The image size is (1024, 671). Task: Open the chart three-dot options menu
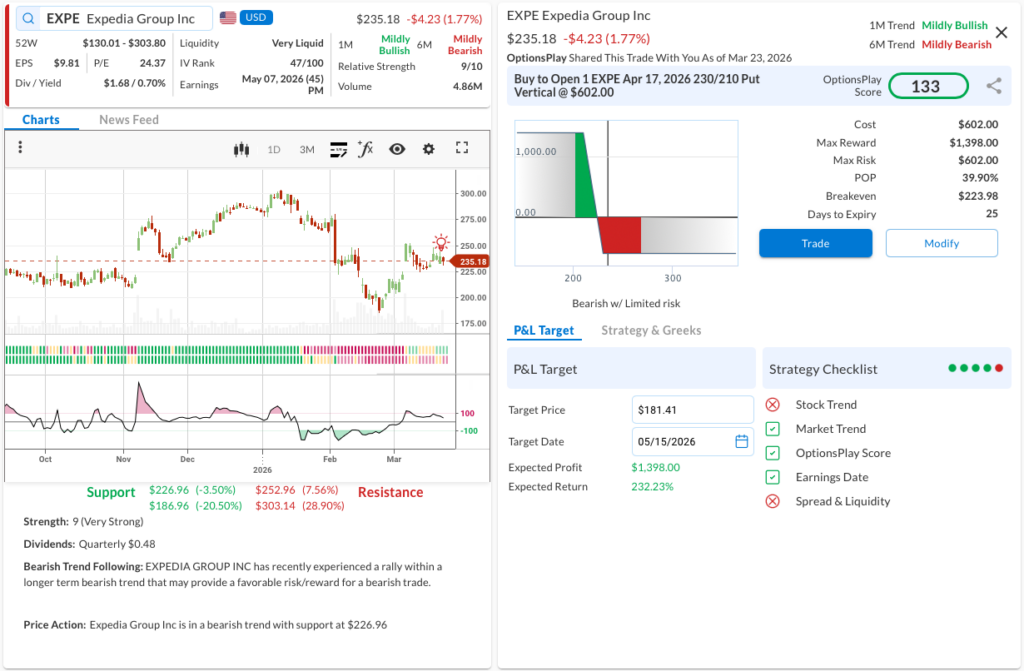tap(20, 148)
